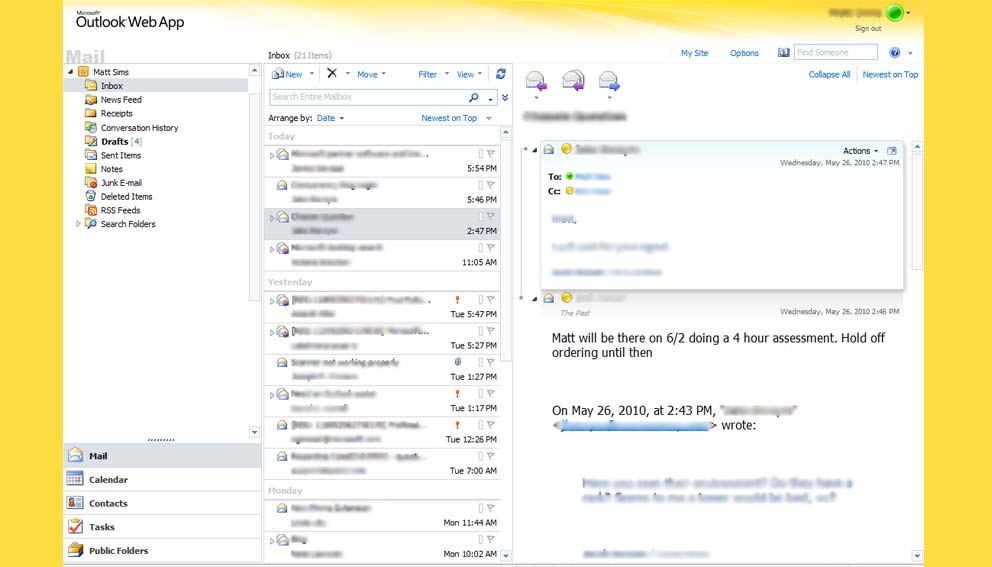992x567 pixels.
Task: Flag the Tue 7:00 AM message
Action: [491, 456]
